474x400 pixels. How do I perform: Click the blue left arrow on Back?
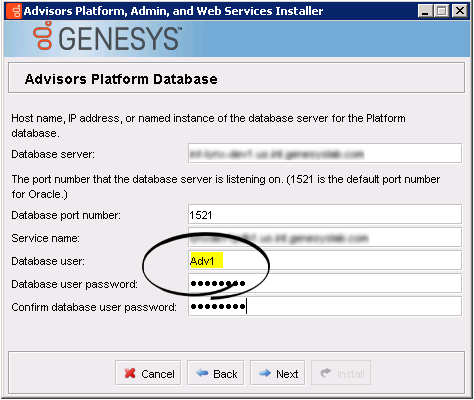pyautogui.click(x=202, y=373)
